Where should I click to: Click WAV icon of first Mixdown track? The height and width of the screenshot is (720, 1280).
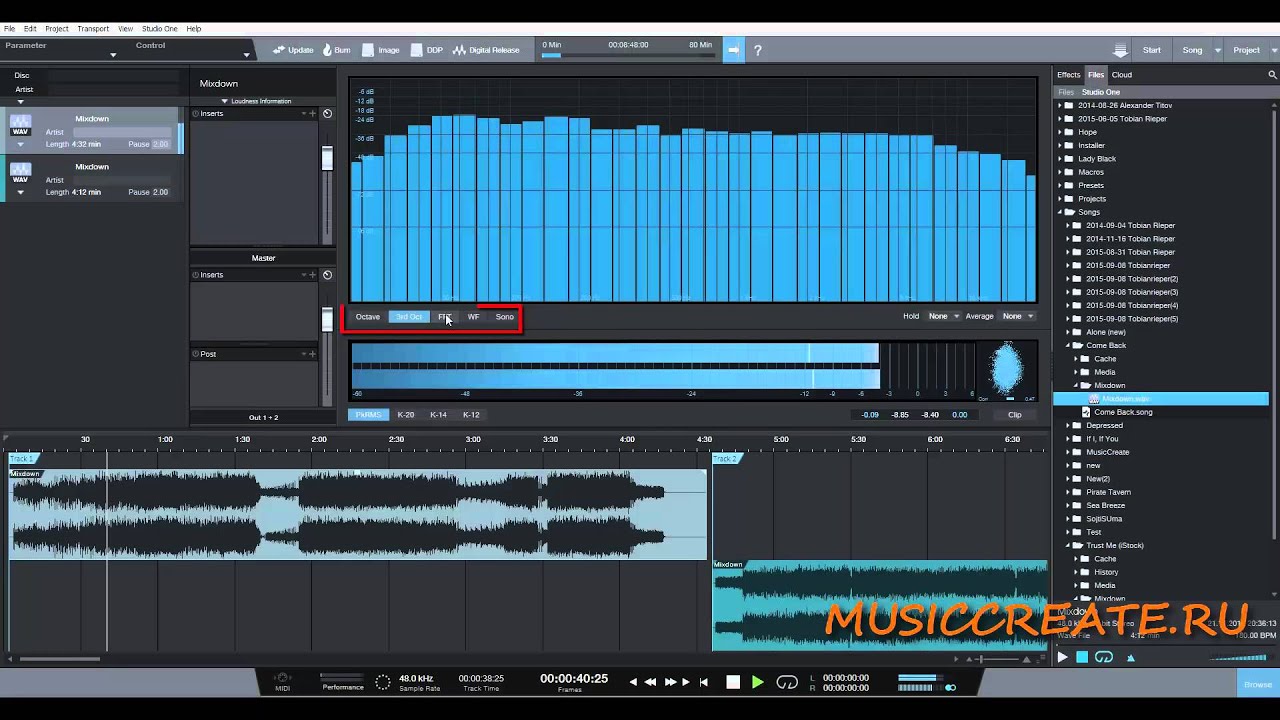point(20,126)
